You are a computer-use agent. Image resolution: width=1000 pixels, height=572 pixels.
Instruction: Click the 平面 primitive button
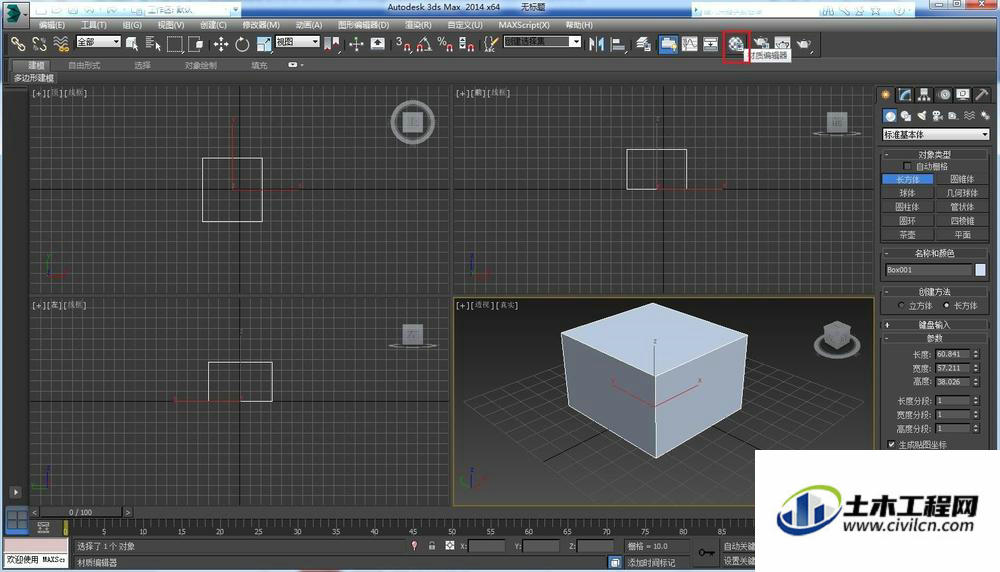962,235
